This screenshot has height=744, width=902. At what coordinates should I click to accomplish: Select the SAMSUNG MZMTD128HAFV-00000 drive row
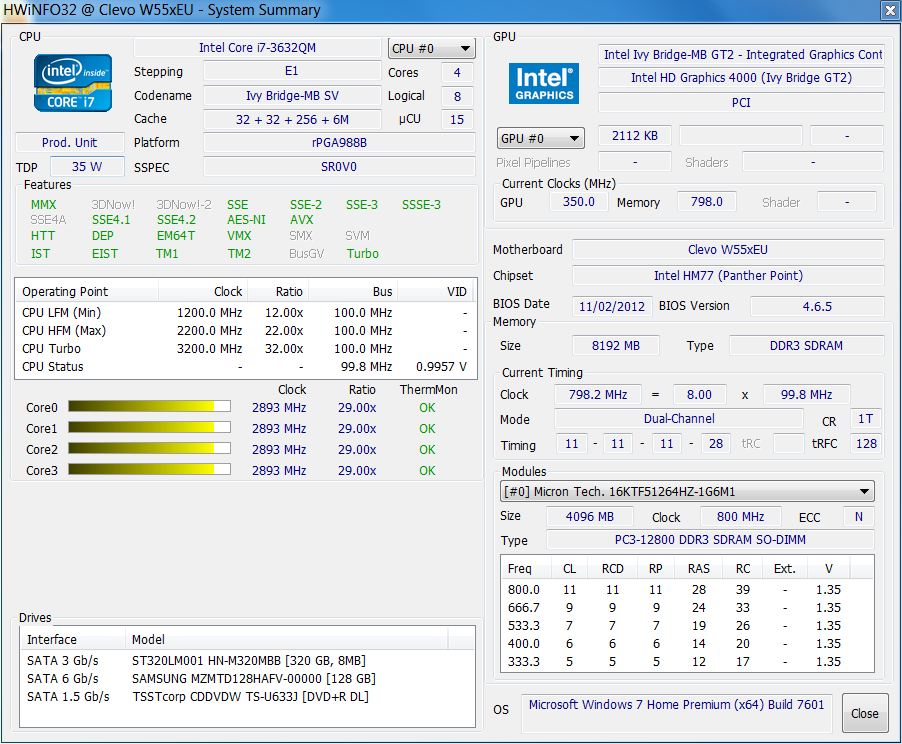pyautogui.click(x=247, y=678)
